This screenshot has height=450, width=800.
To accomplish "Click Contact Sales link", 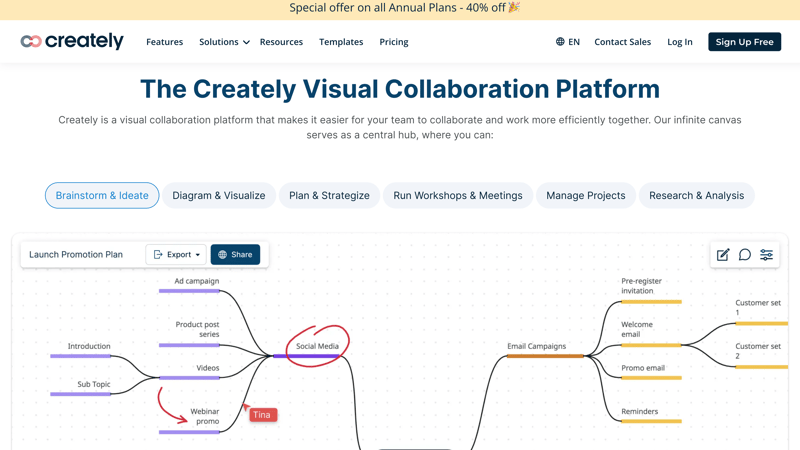I will click(622, 42).
